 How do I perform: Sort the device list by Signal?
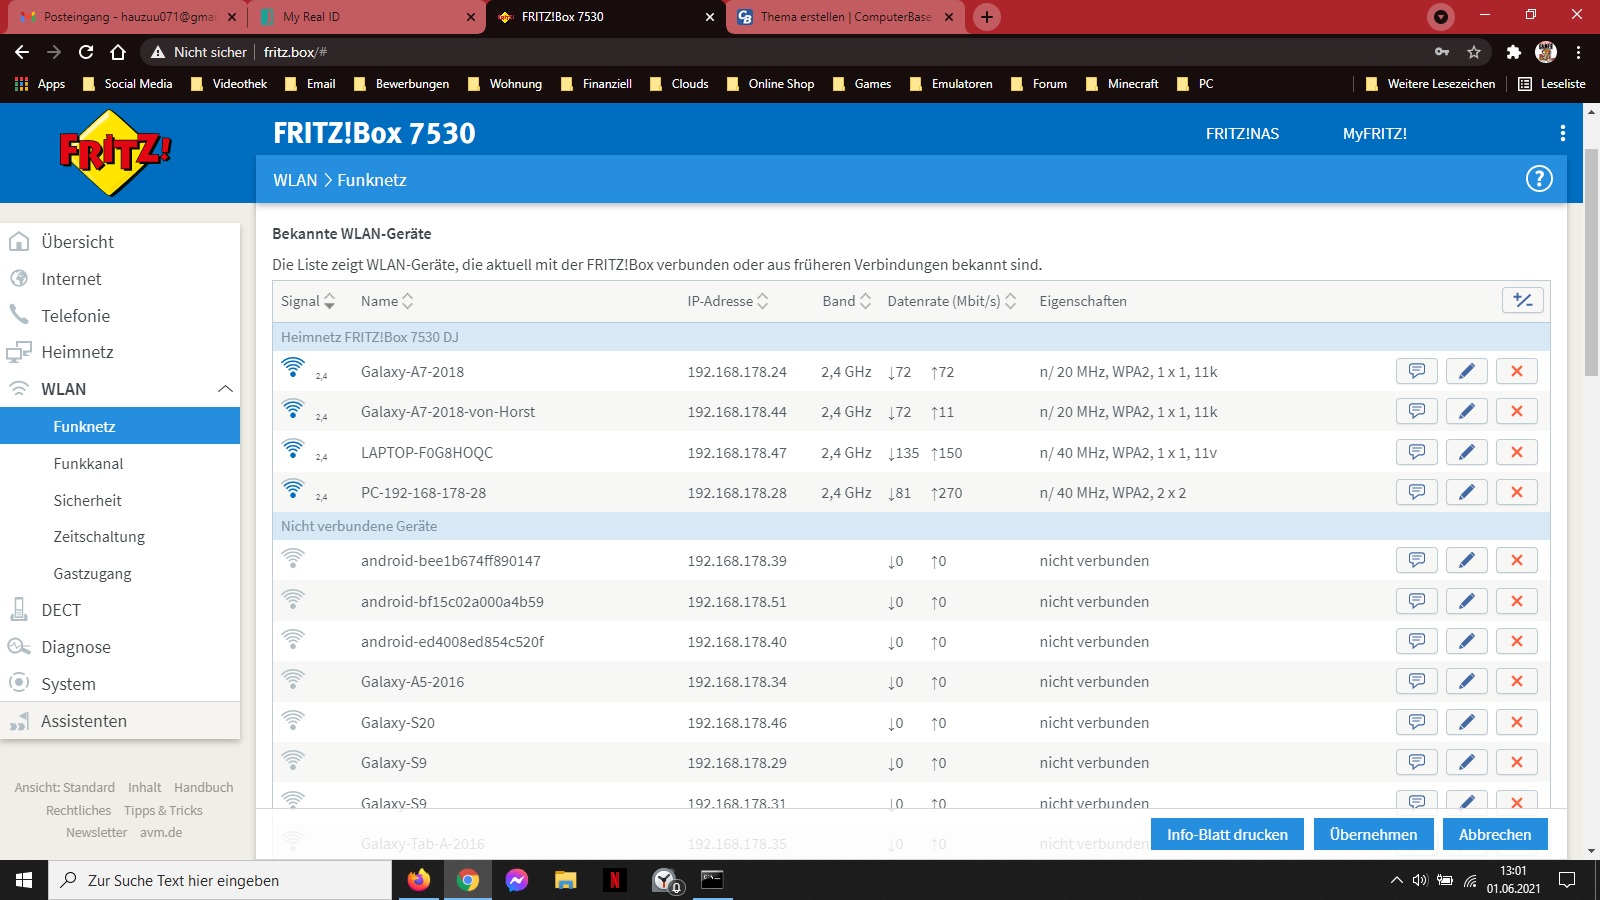pyautogui.click(x=308, y=301)
